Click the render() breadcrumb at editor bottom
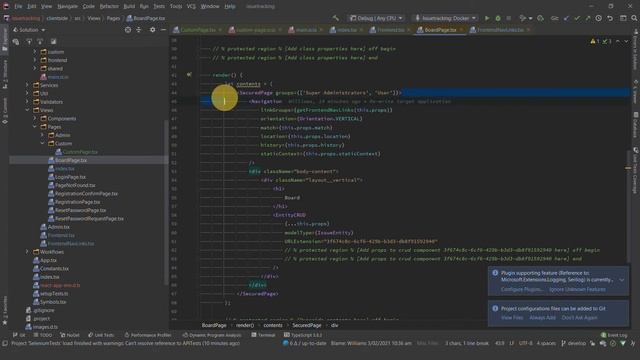640x360 pixels. tap(245, 325)
